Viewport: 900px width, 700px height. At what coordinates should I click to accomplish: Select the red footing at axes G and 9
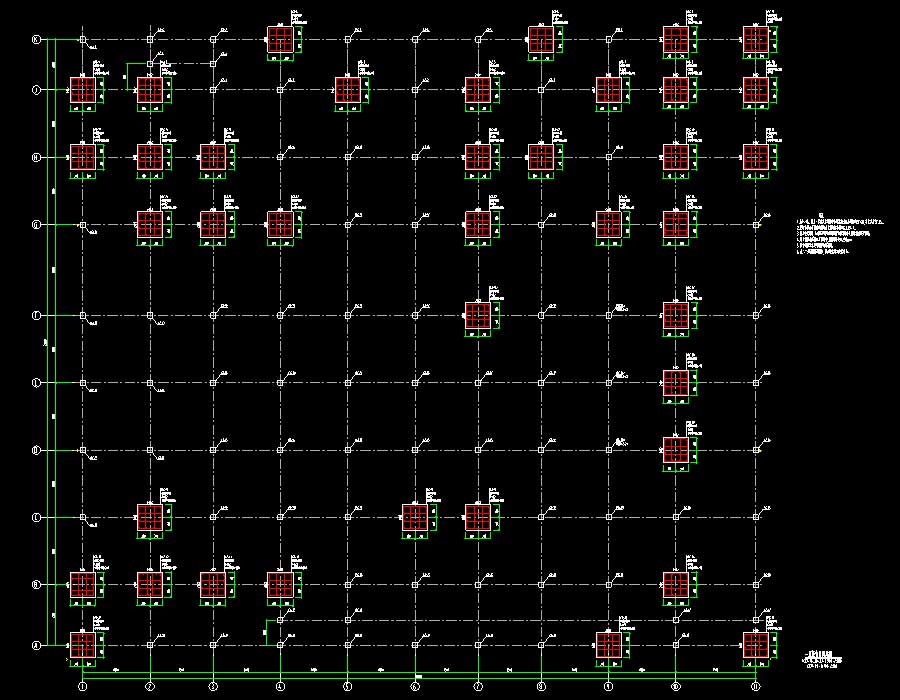609,225
